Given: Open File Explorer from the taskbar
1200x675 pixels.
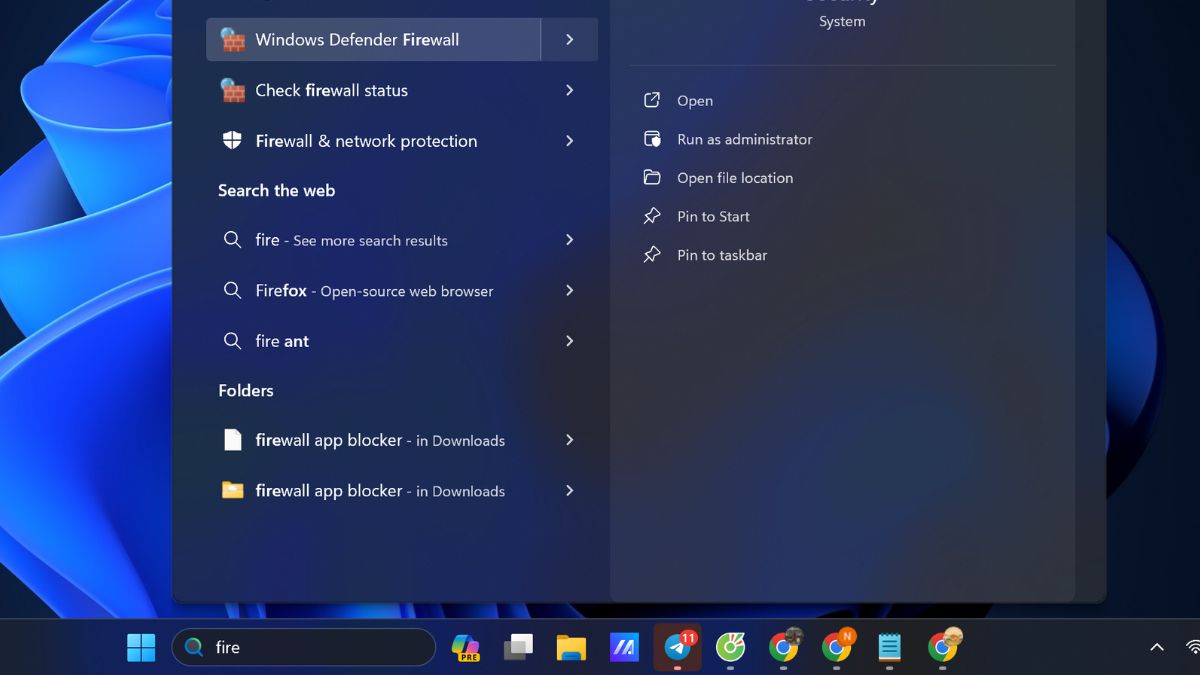Looking at the screenshot, I should click(x=571, y=648).
